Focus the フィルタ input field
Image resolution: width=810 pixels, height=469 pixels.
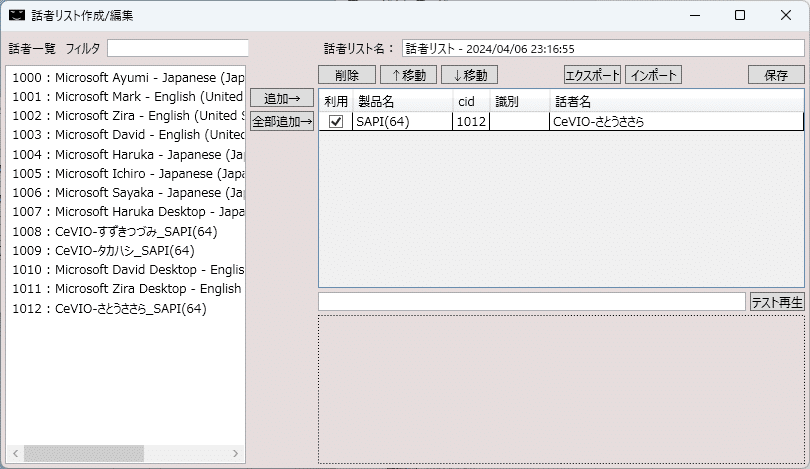pyautogui.click(x=178, y=49)
